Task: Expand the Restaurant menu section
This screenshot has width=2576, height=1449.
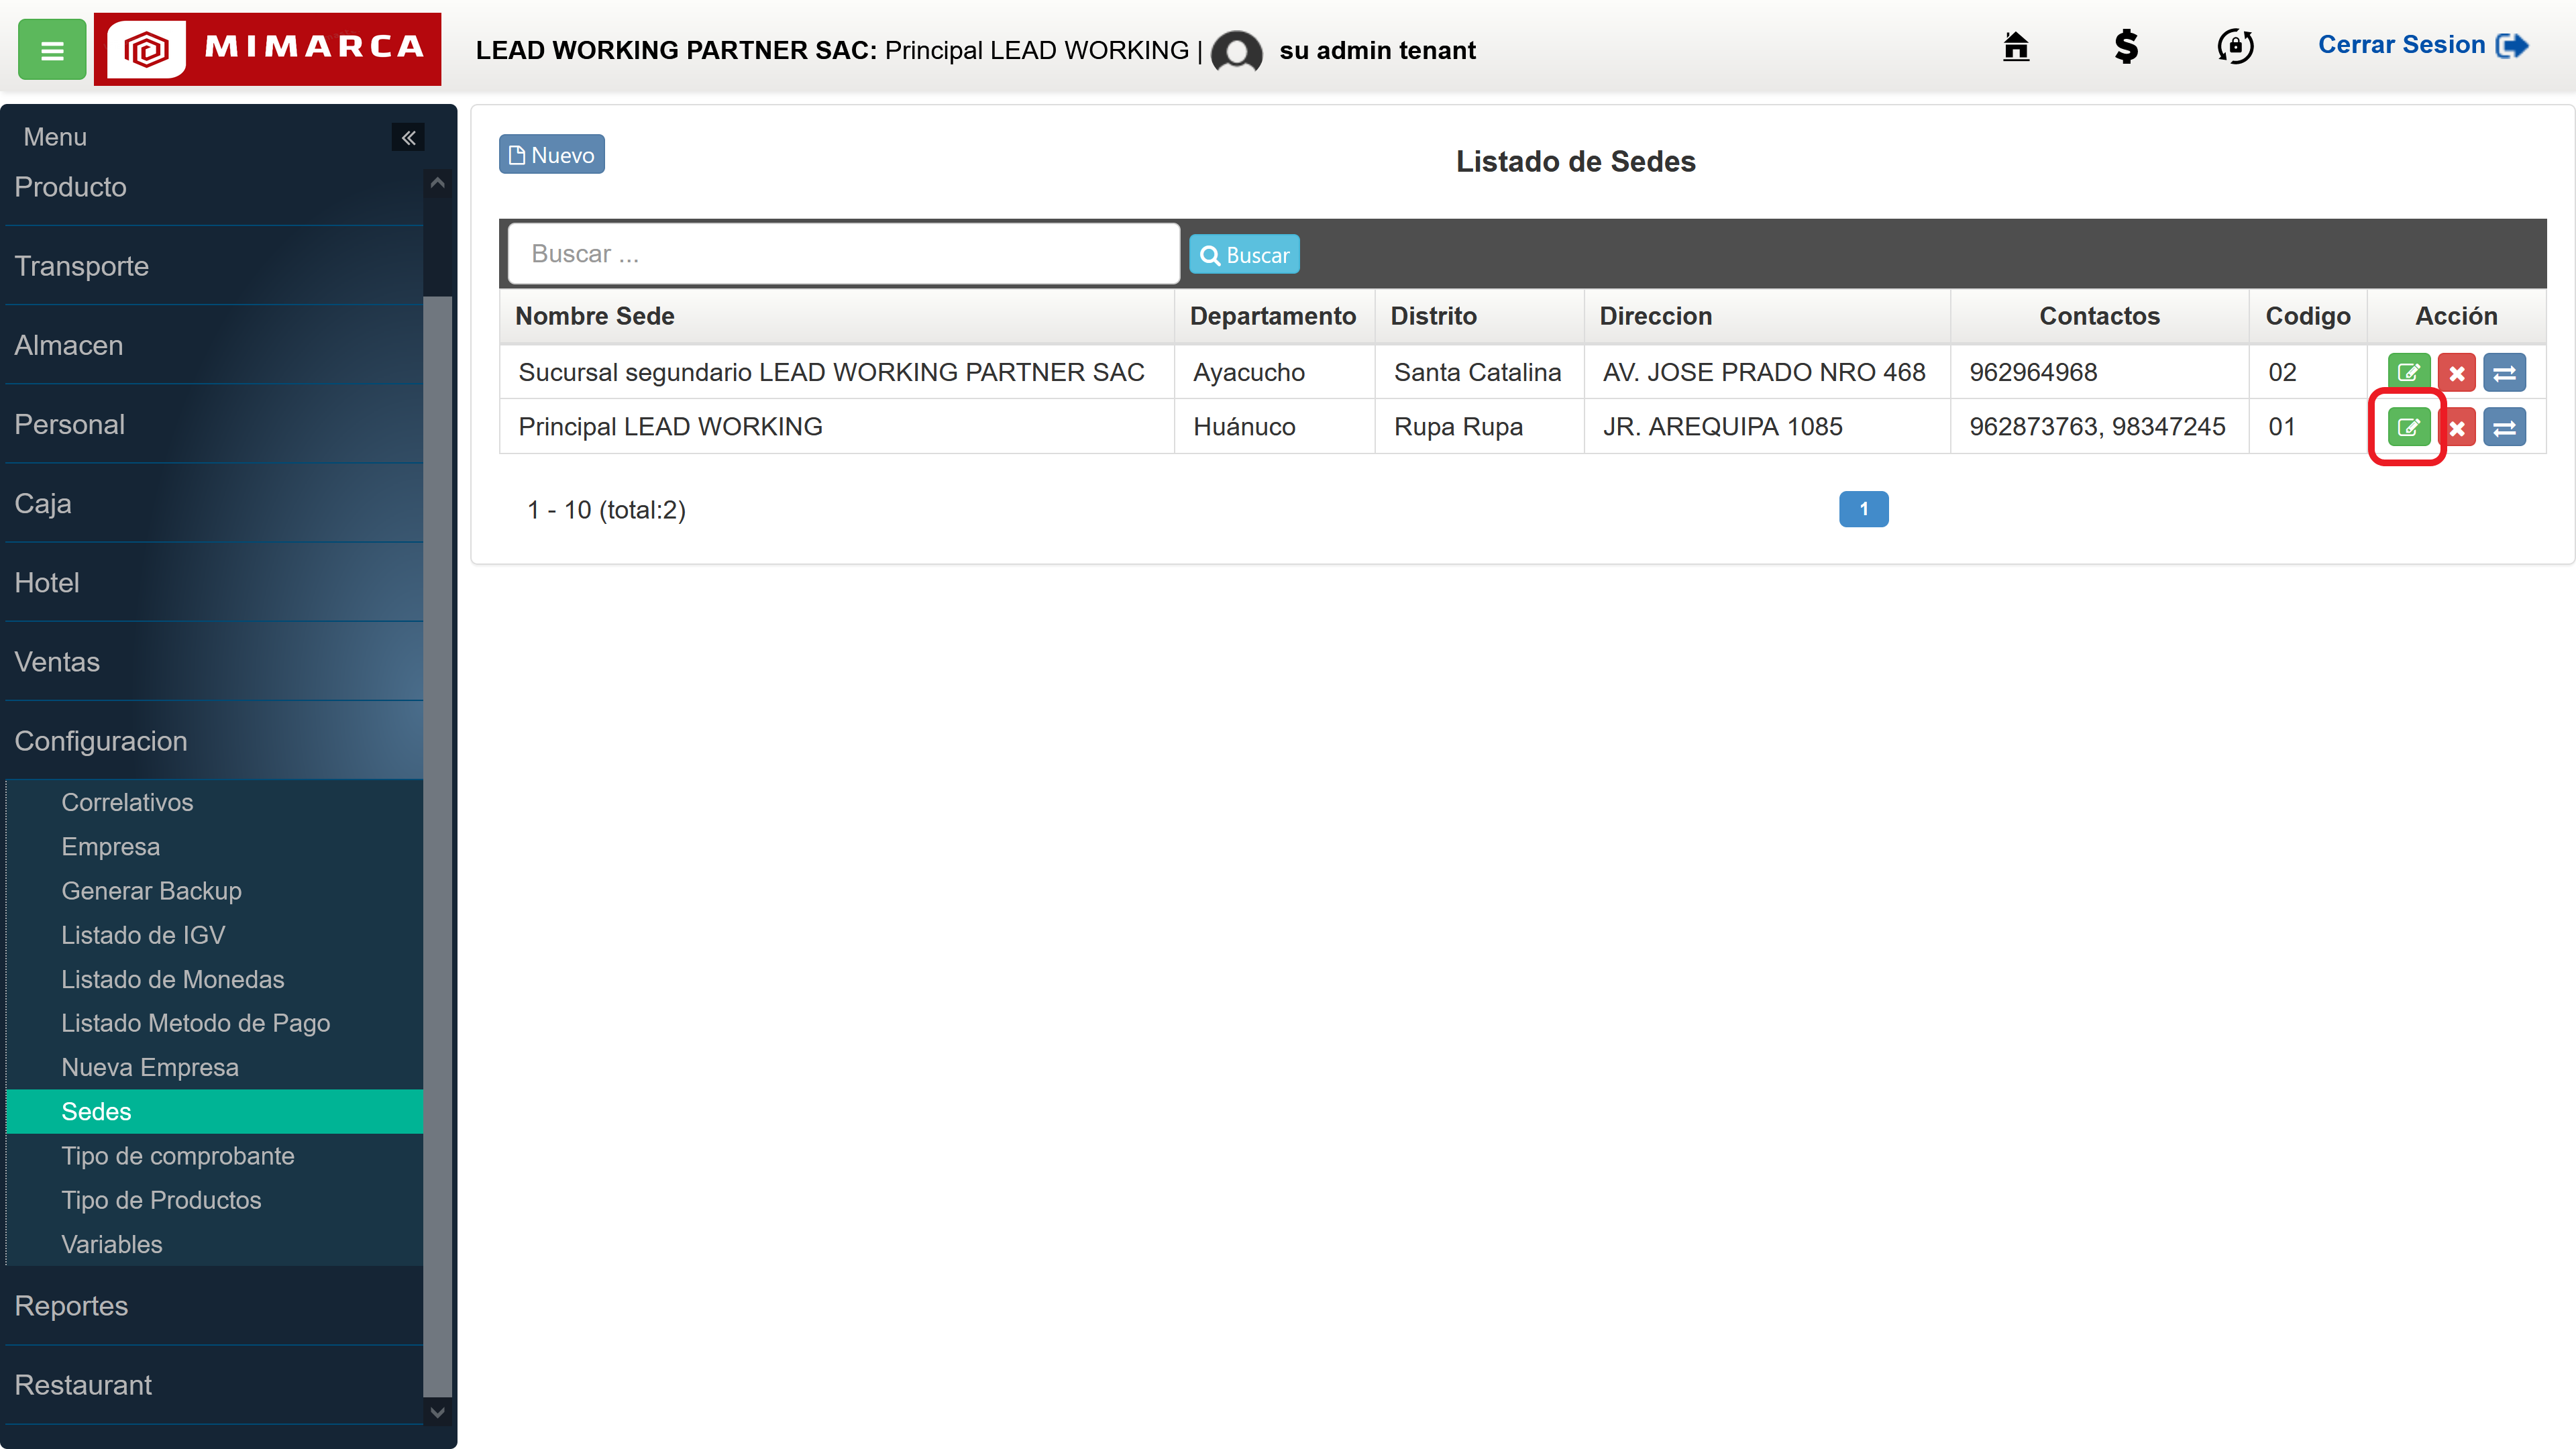Action: tap(214, 1385)
